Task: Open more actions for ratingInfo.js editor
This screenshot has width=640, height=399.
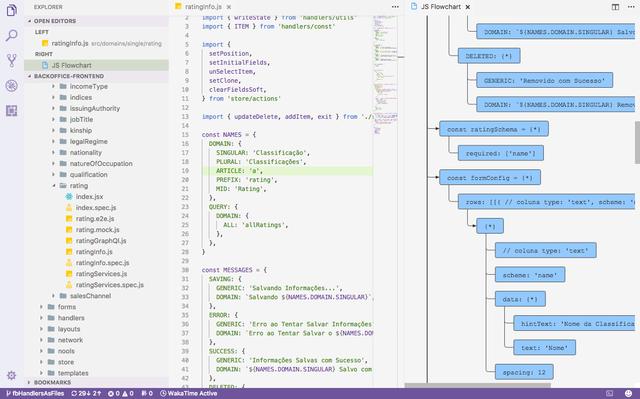Action: 395,7
